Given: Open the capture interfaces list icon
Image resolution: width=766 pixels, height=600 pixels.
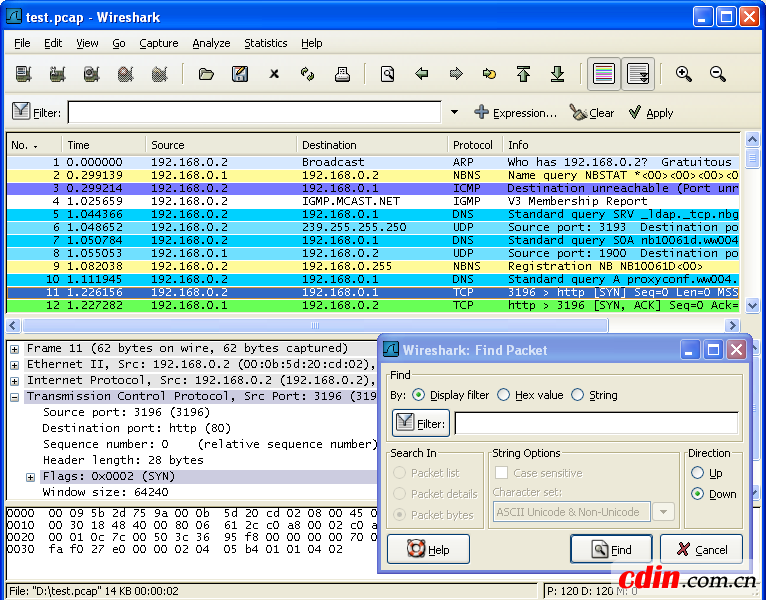Looking at the screenshot, I should 23,74.
